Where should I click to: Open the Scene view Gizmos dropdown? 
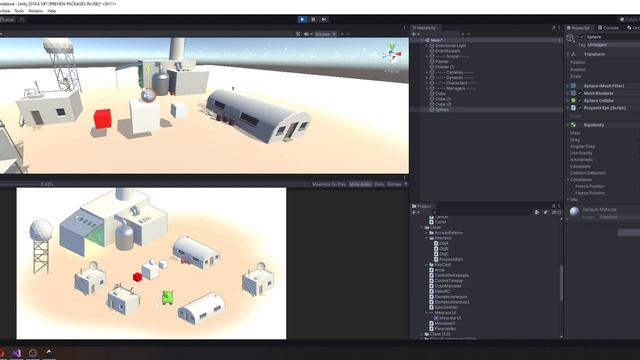point(325,34)
